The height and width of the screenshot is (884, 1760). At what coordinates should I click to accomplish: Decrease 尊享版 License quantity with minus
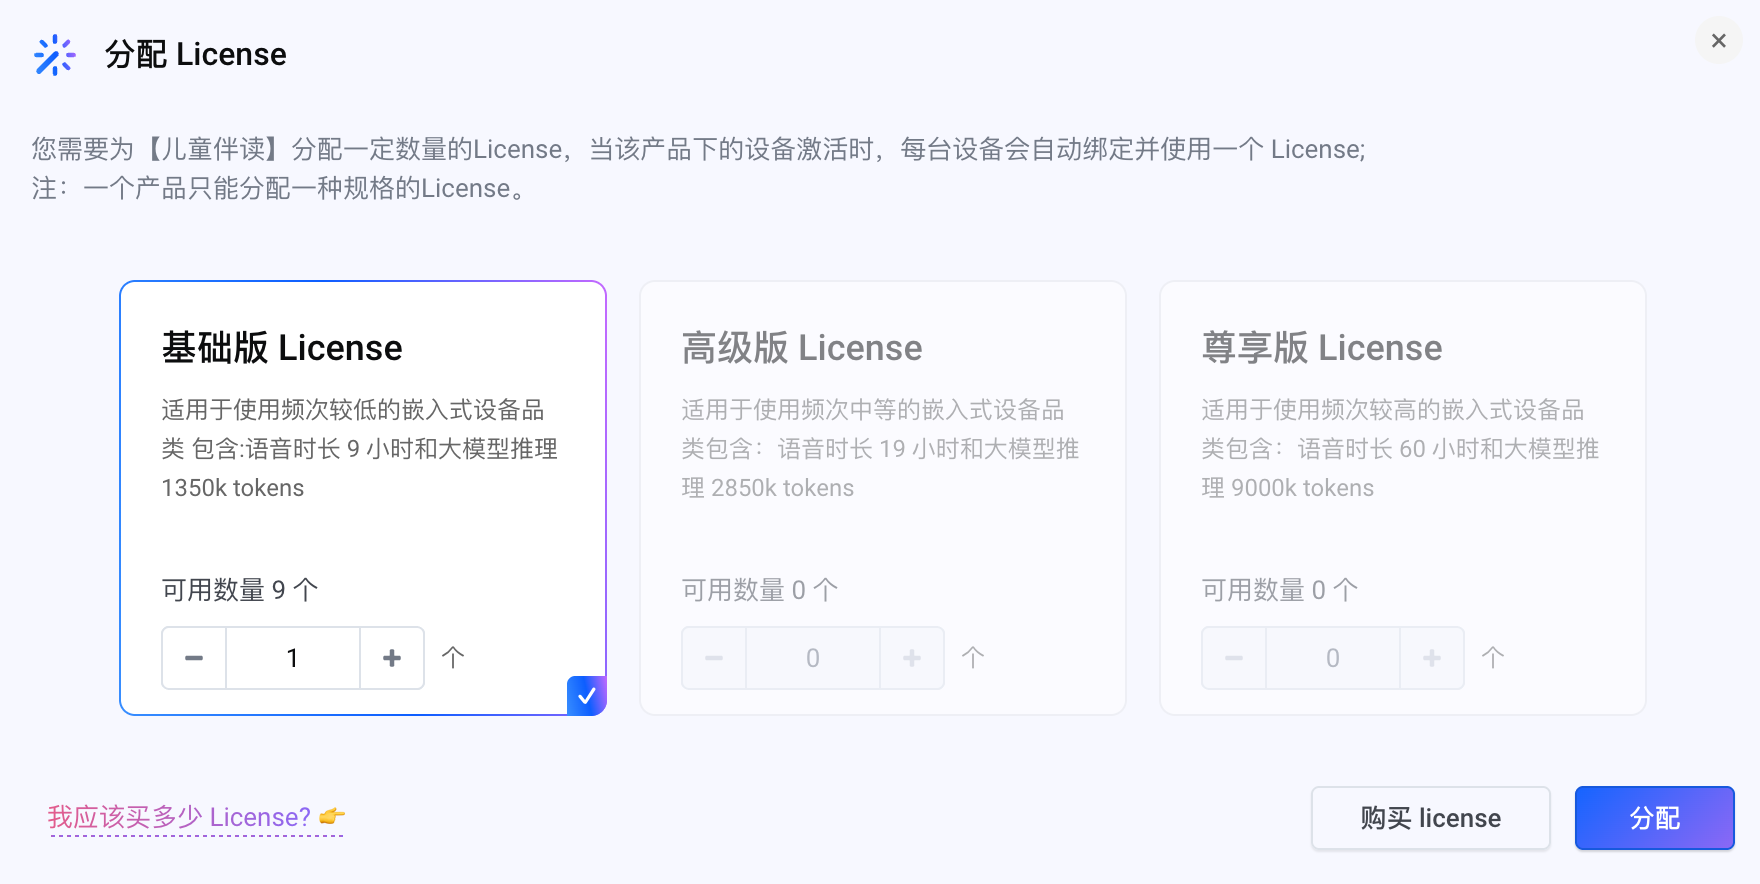[x=1234, y=658]
